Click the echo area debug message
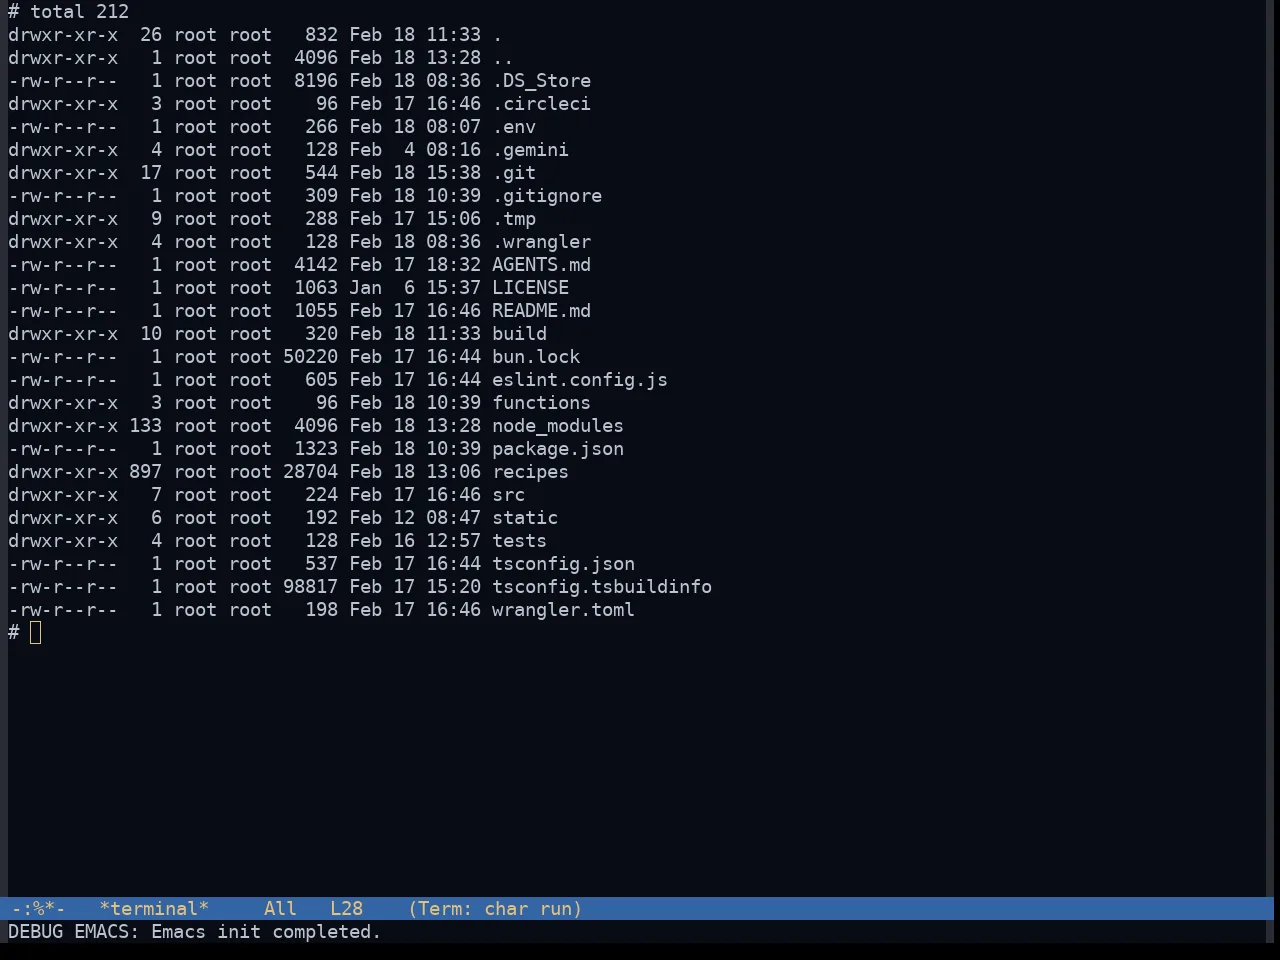 (x=195, y=932)
